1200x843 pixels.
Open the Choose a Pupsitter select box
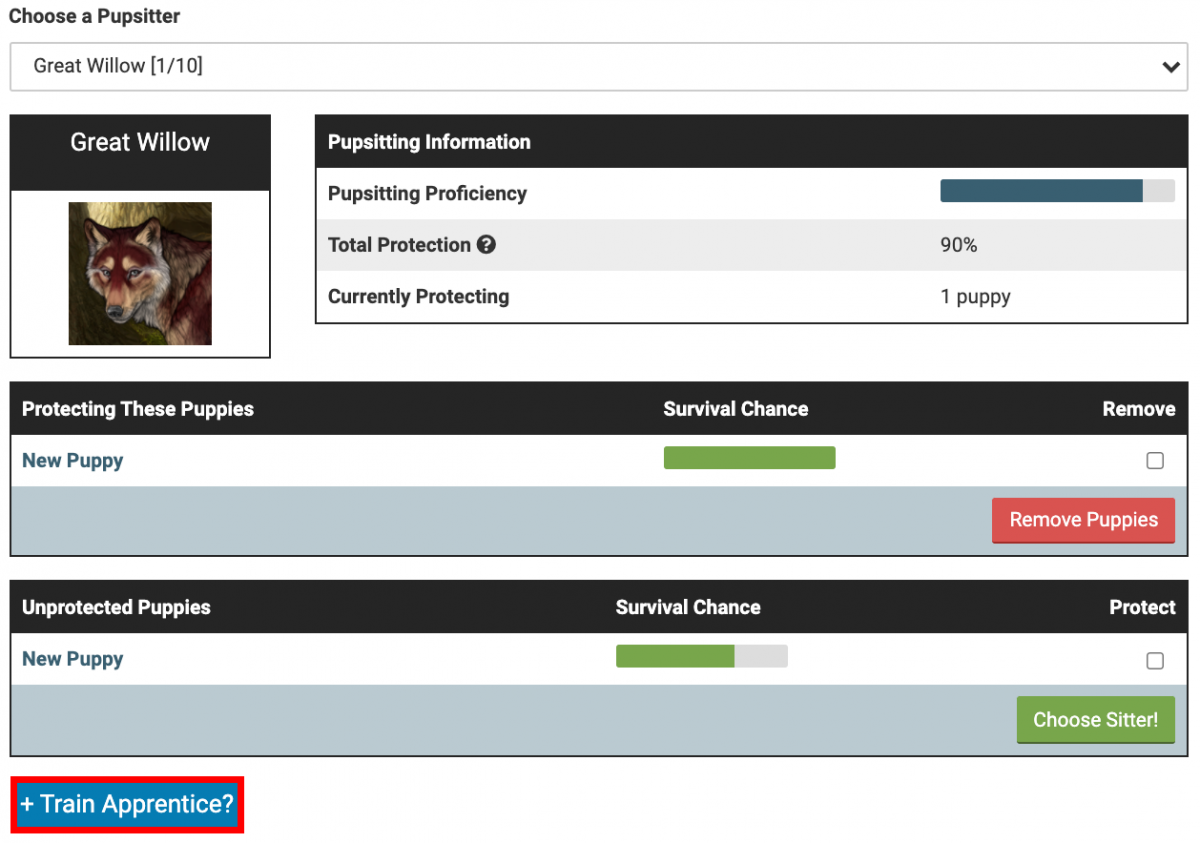click(x=598, y=67)
